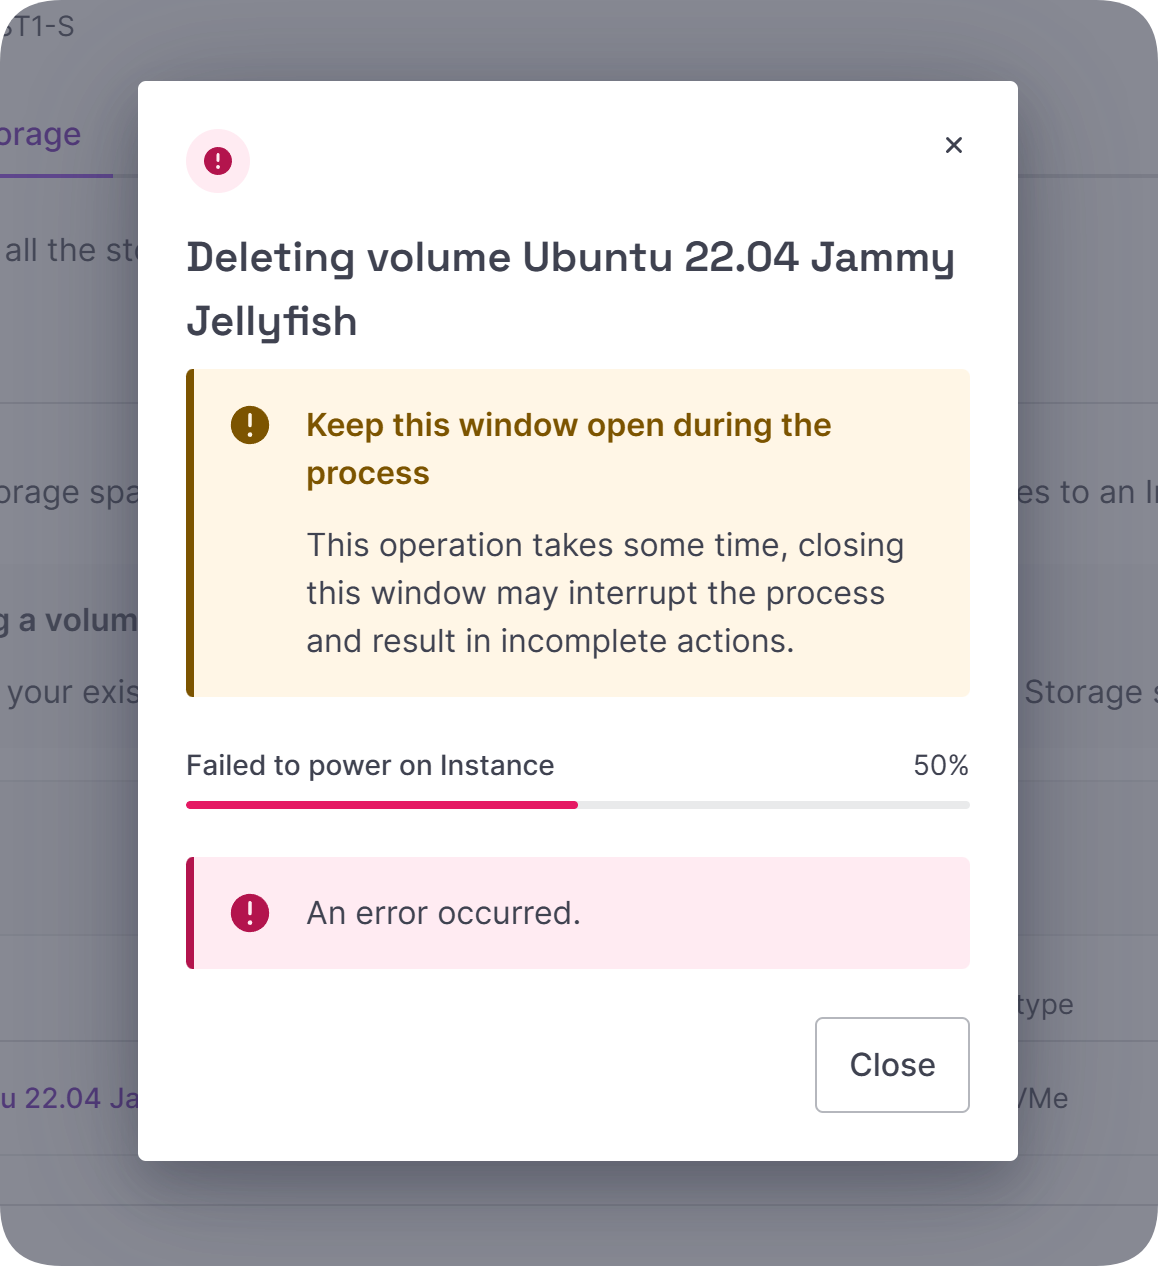The image size is (1158, 1266).
Task: Click the 'Failed to power on Instance' status text
Action: 370,765
